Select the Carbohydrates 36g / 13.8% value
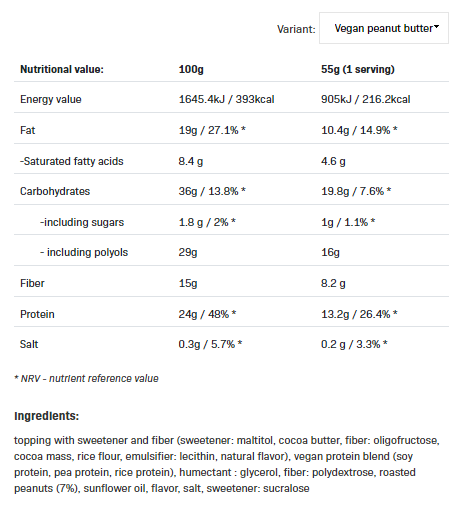This screenshot has width=456, height=514. coord(212,191)
